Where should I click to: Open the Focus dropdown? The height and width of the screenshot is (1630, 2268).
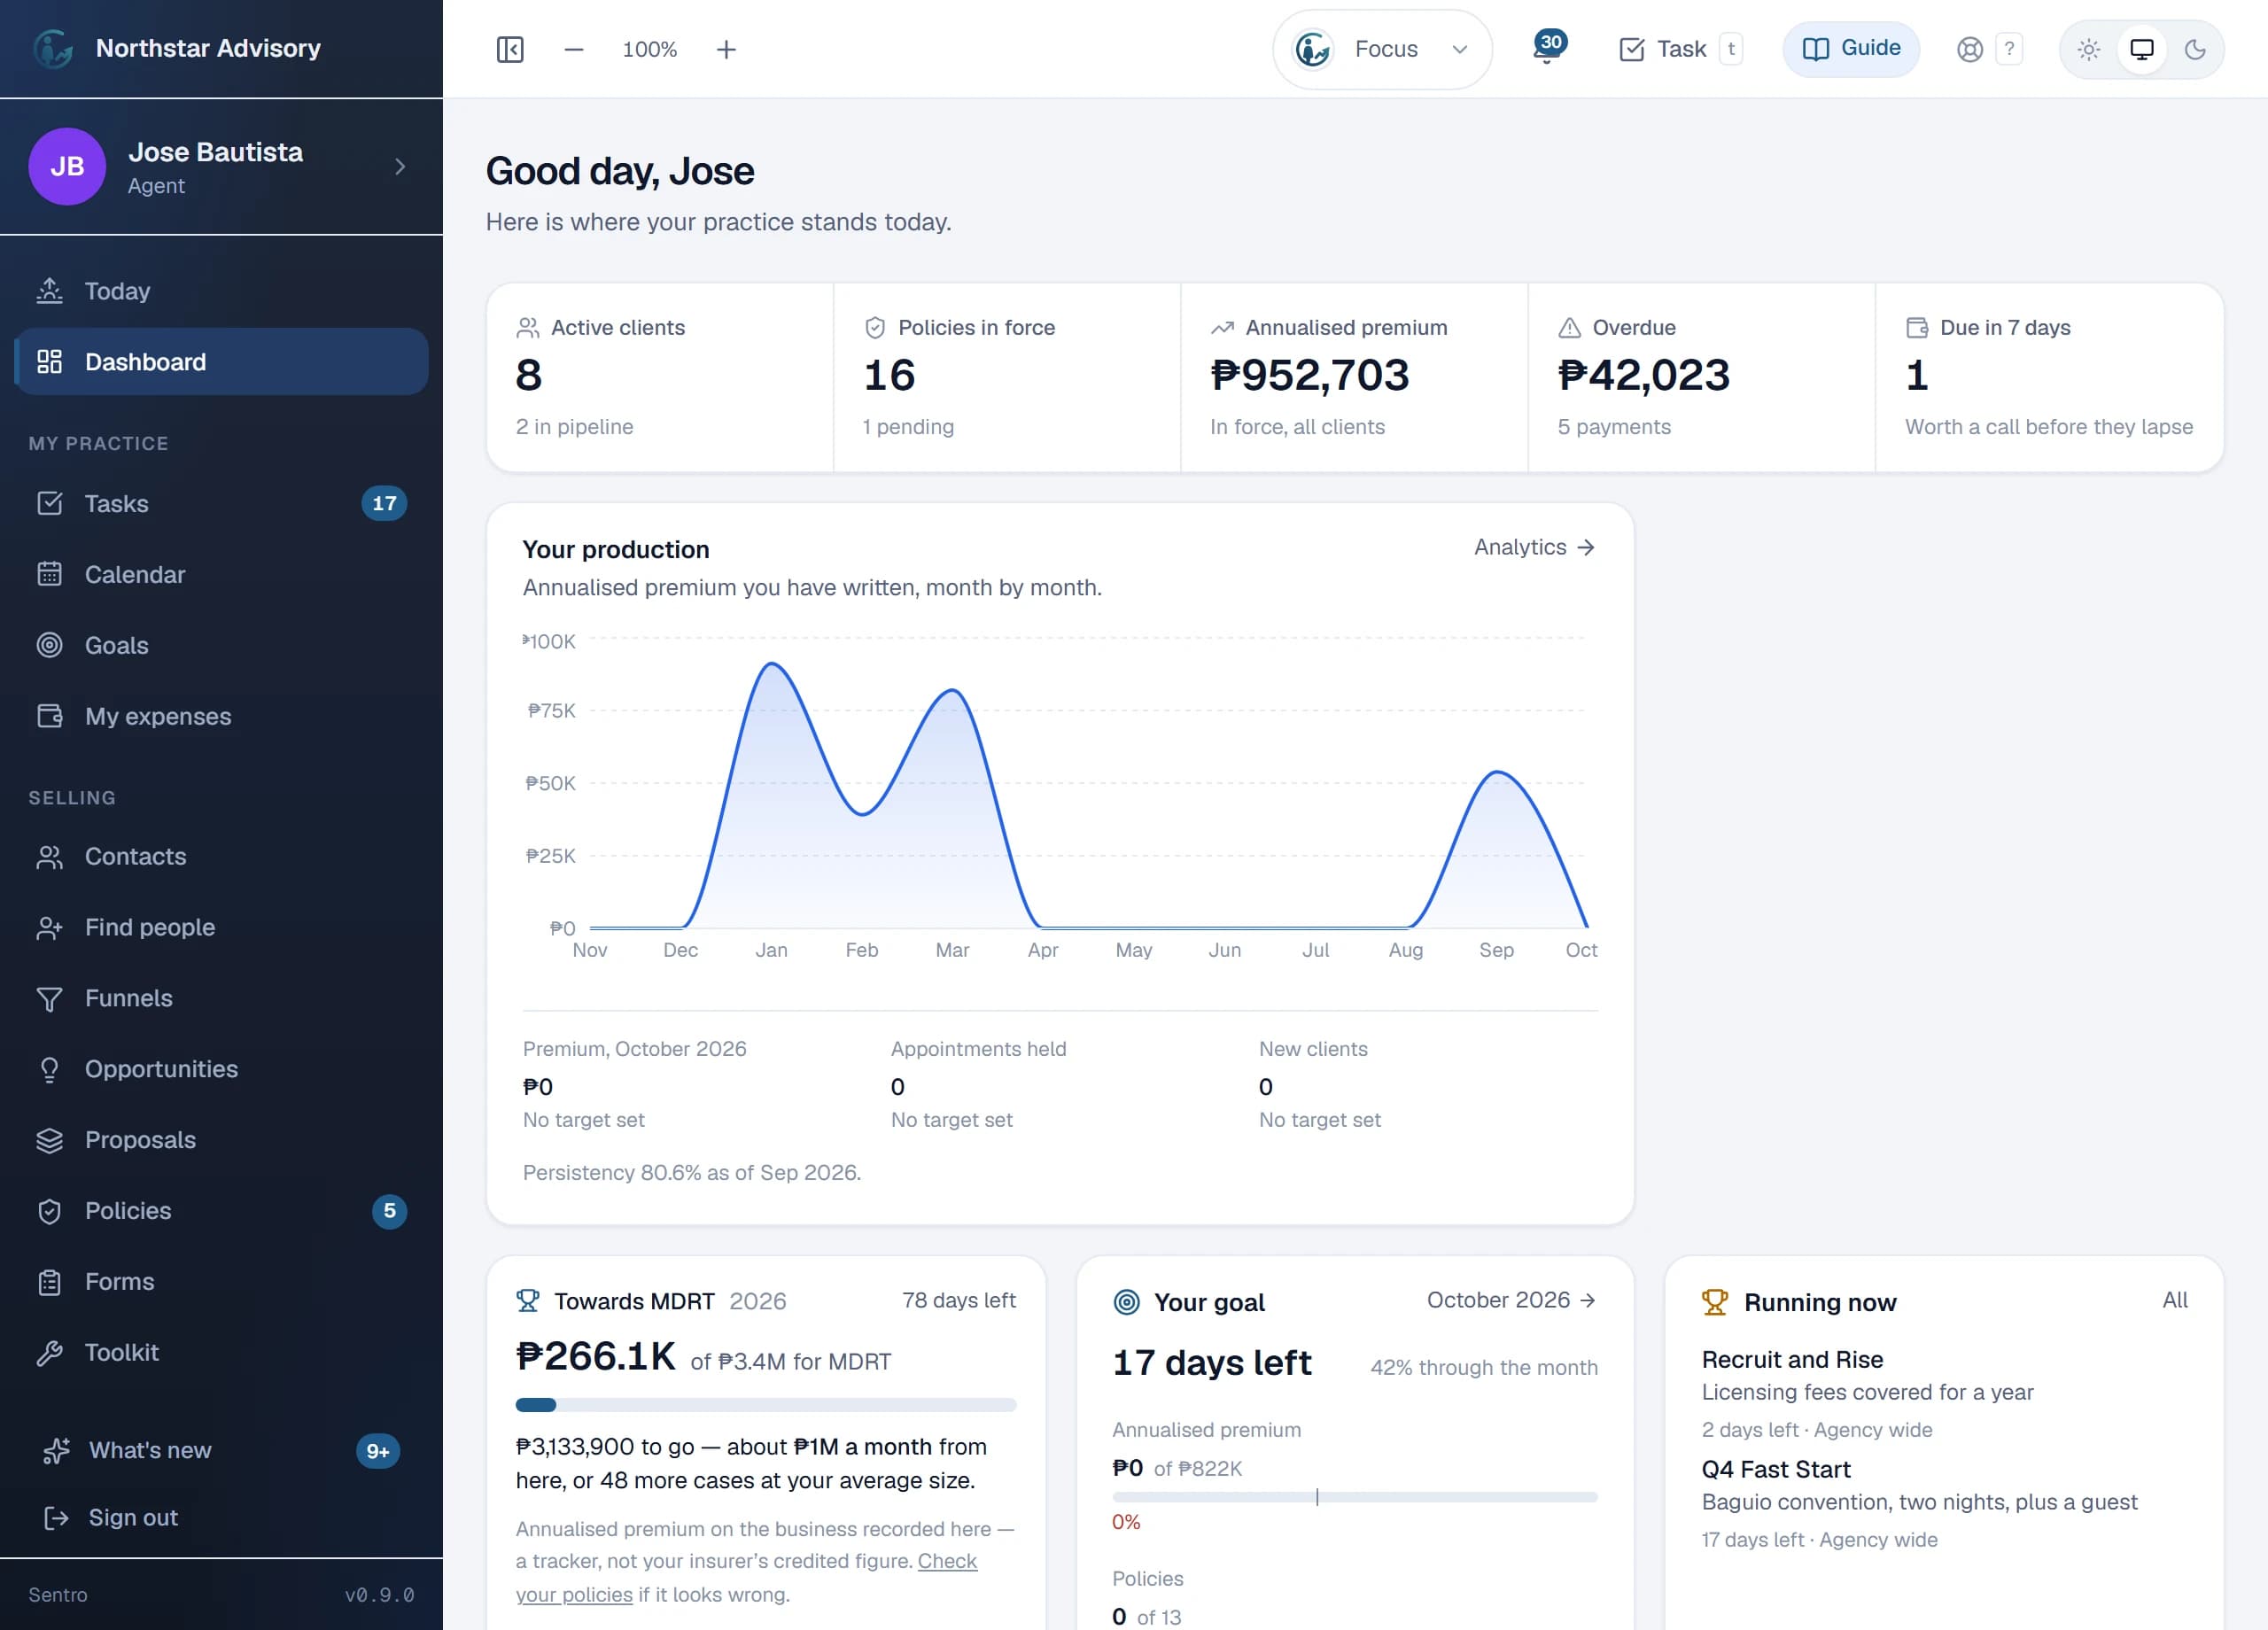[x=1382, y=49]
